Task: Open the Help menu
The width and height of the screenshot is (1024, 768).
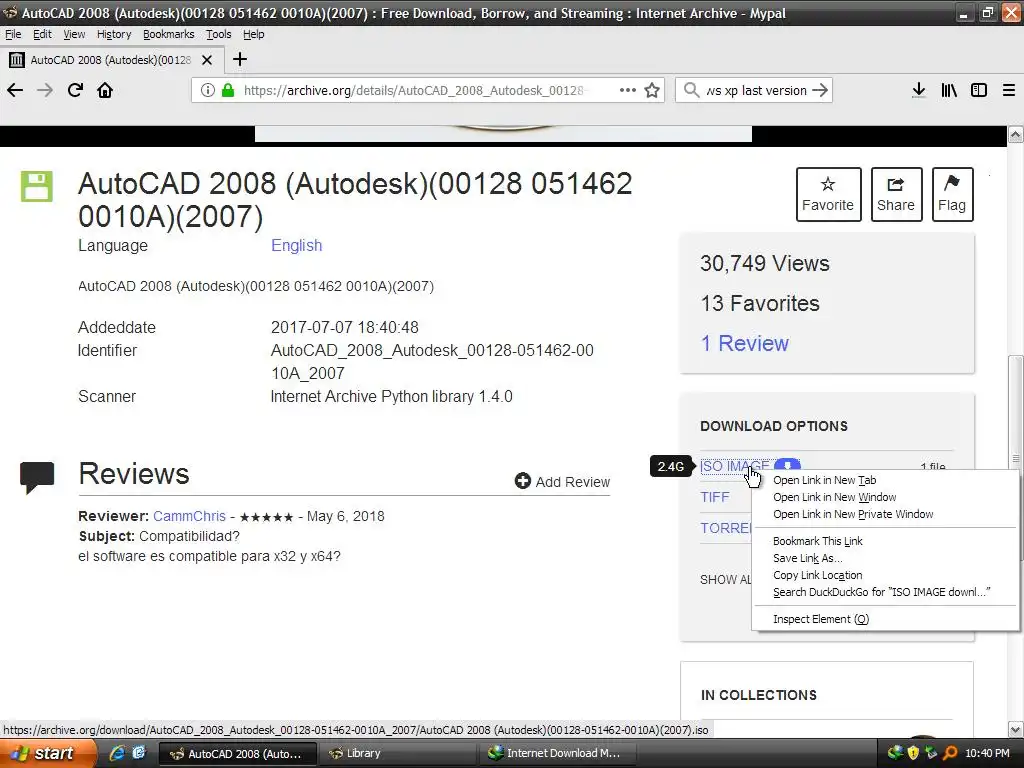Action: coord(253,34)
